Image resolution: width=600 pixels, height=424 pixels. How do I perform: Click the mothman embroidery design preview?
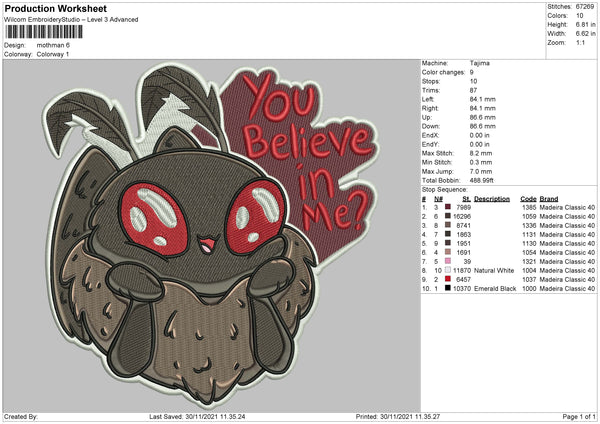pyautogui.click(x=212, y=236)
